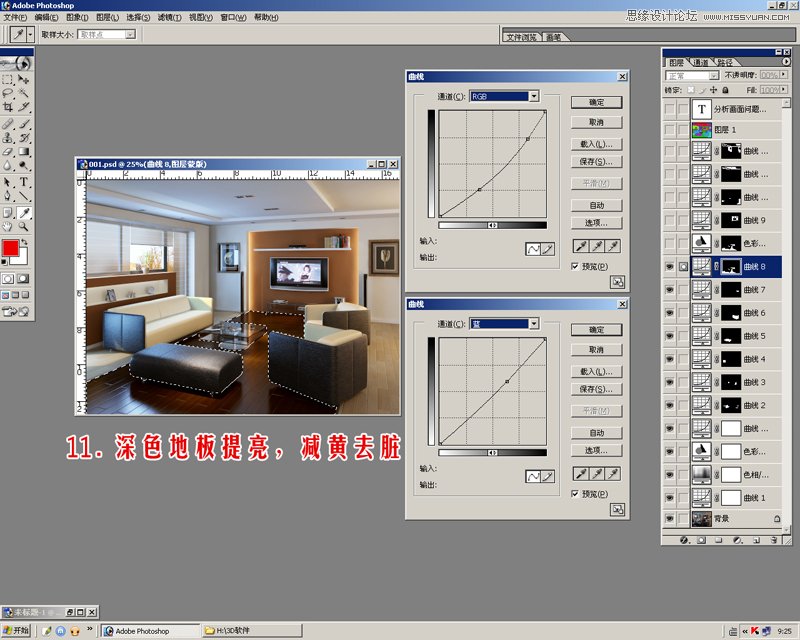Expand the RGB curves dialog grid size button

tap(617, 282)
